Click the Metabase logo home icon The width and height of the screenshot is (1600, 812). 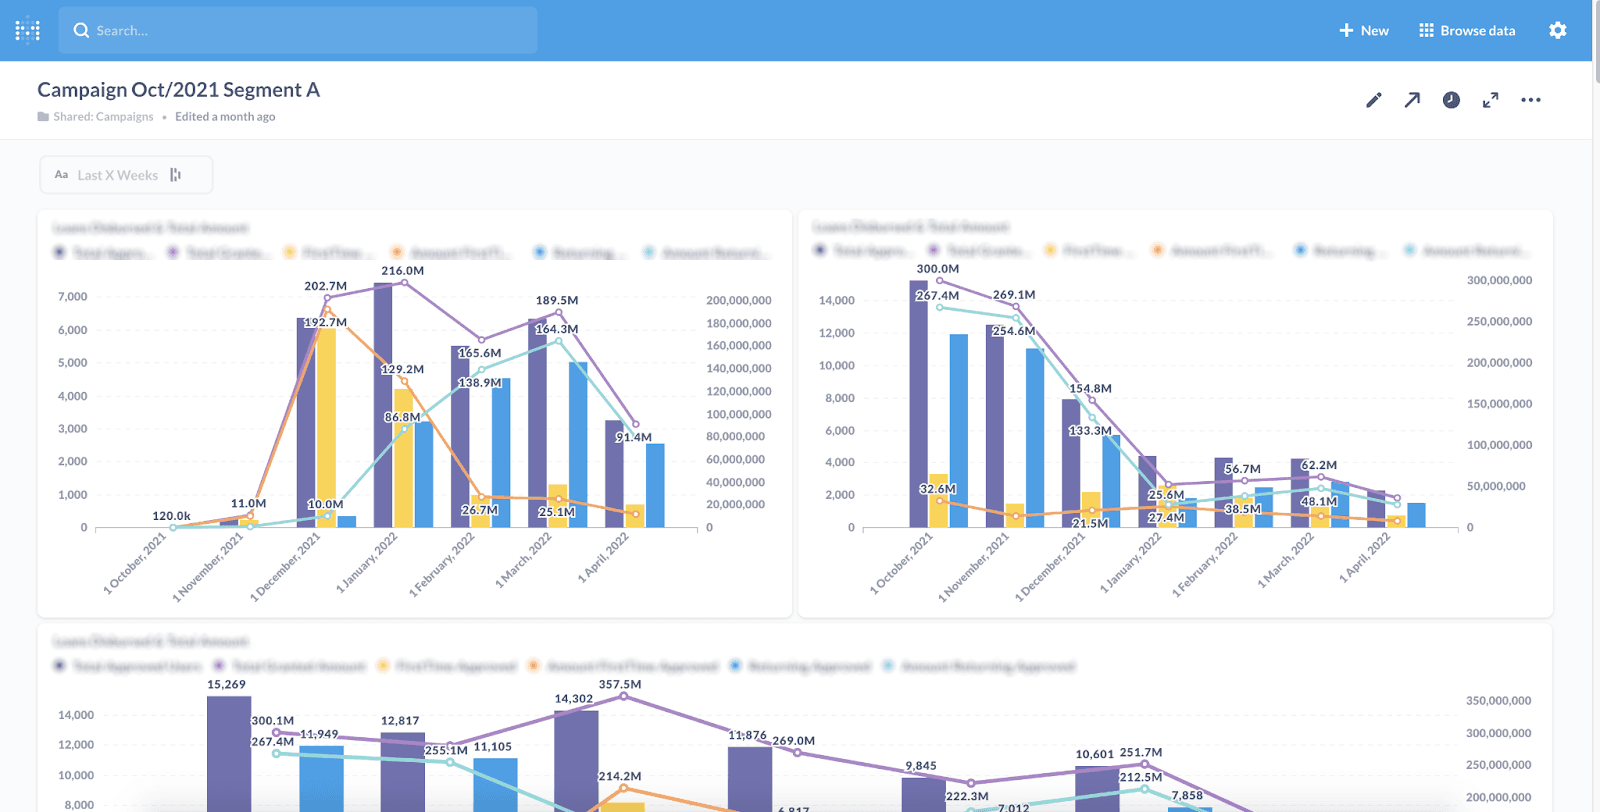click(28, 30)
